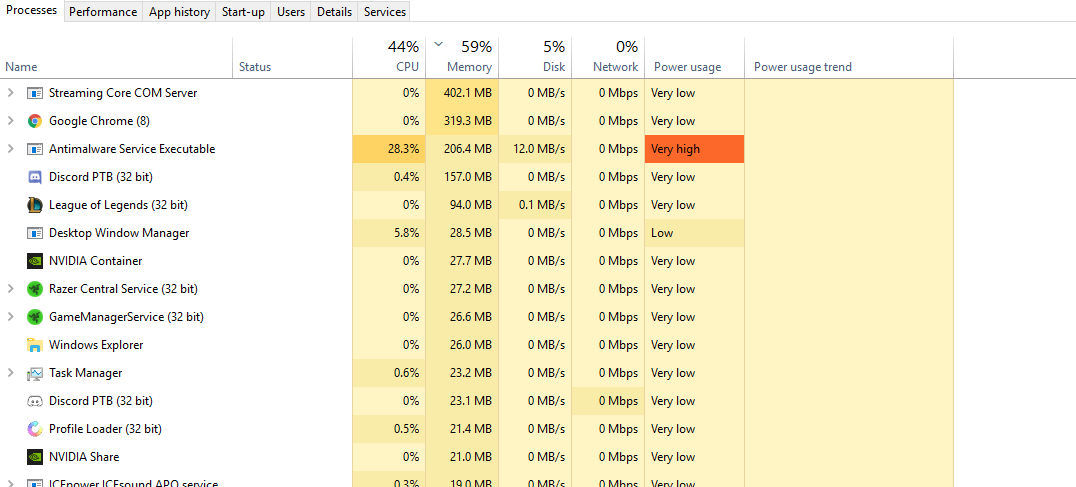
Task: Select the Streaming Core COM Server row
Action: point(477,93)
